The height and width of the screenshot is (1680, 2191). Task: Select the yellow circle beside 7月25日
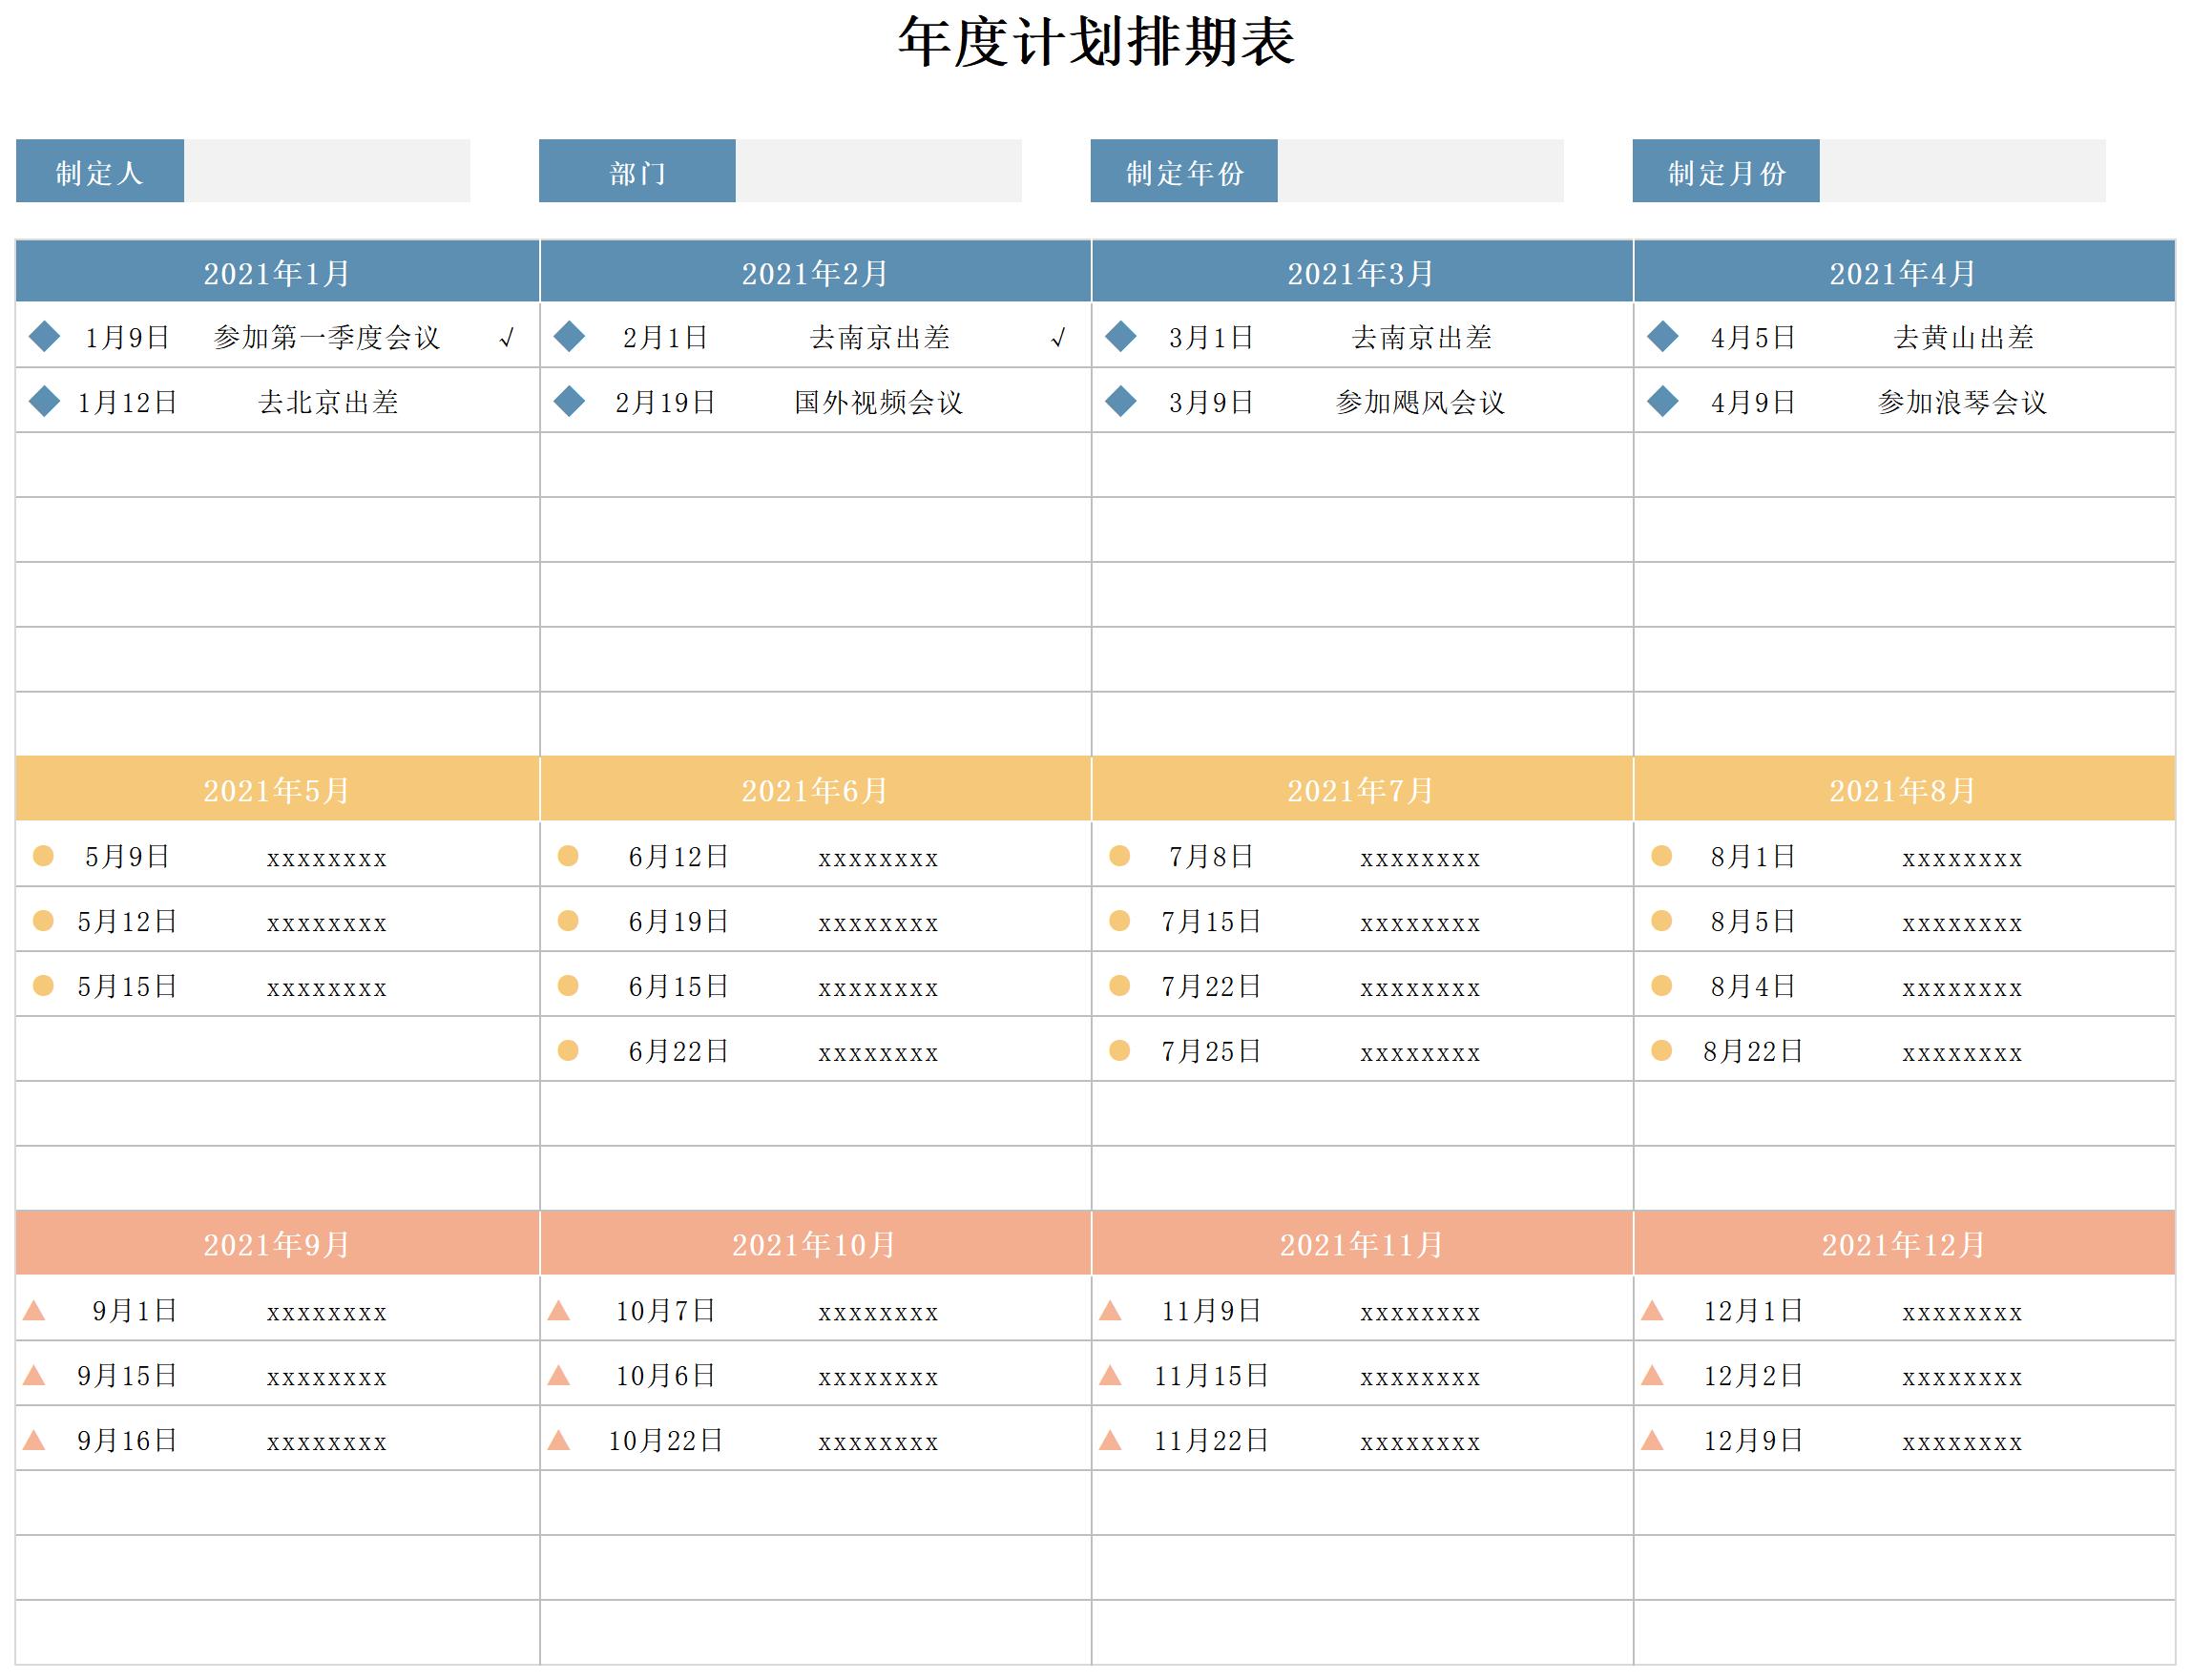click(1120, 1050)
